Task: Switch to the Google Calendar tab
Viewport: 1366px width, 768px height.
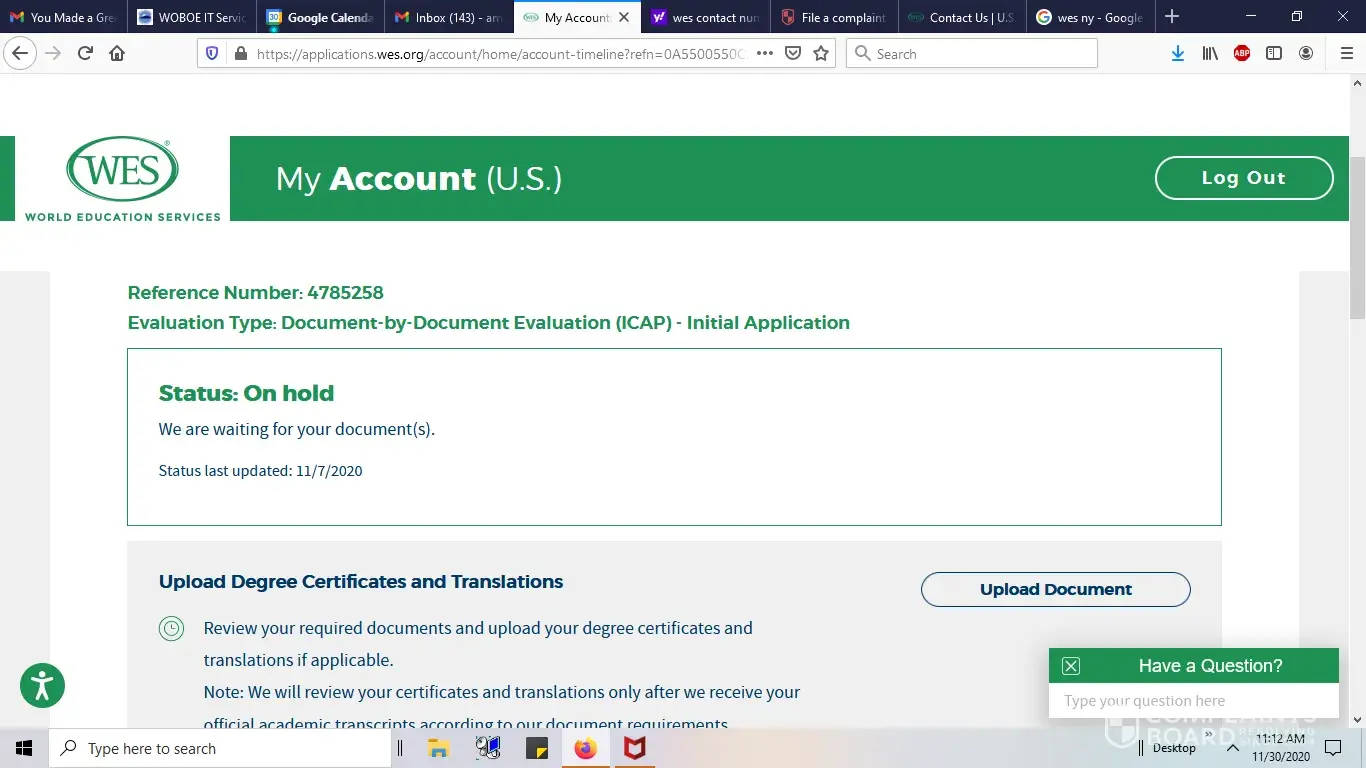Action: [x=320, y=17]
